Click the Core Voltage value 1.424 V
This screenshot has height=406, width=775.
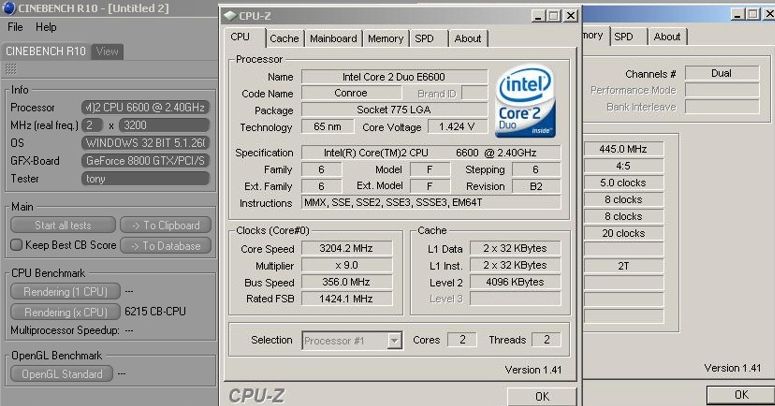[457, 127]
